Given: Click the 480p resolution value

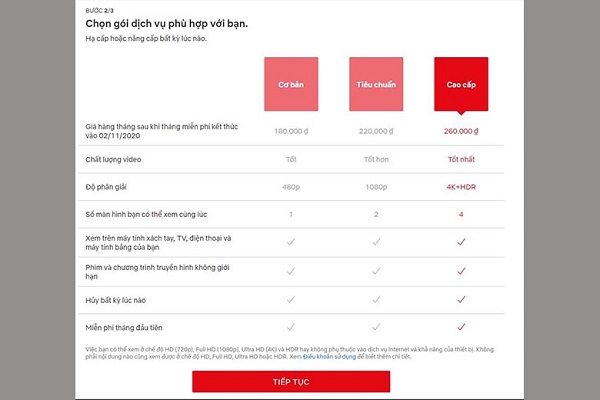Looking at the screenshot, I should pyautogui.click(x=291, y=186).
